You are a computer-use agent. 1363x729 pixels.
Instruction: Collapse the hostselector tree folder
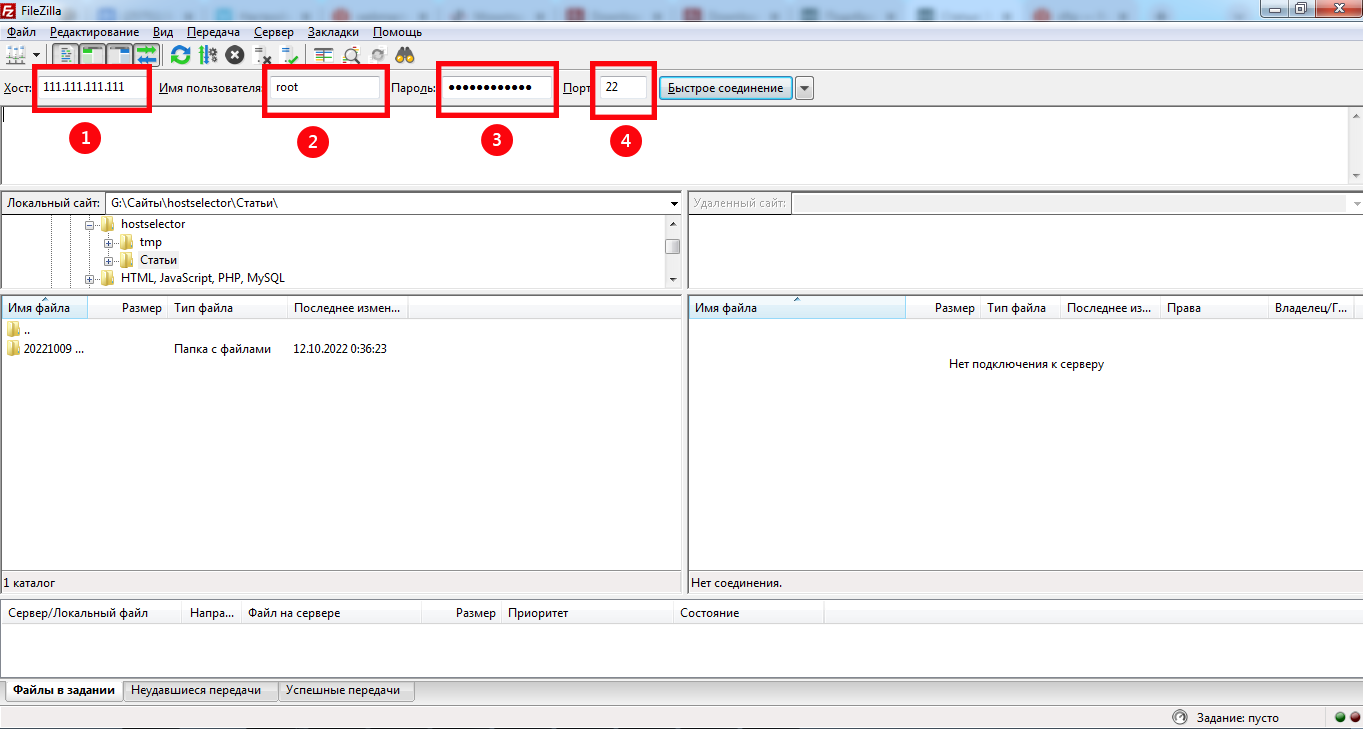pyautogui.click(x=90, y=225)
